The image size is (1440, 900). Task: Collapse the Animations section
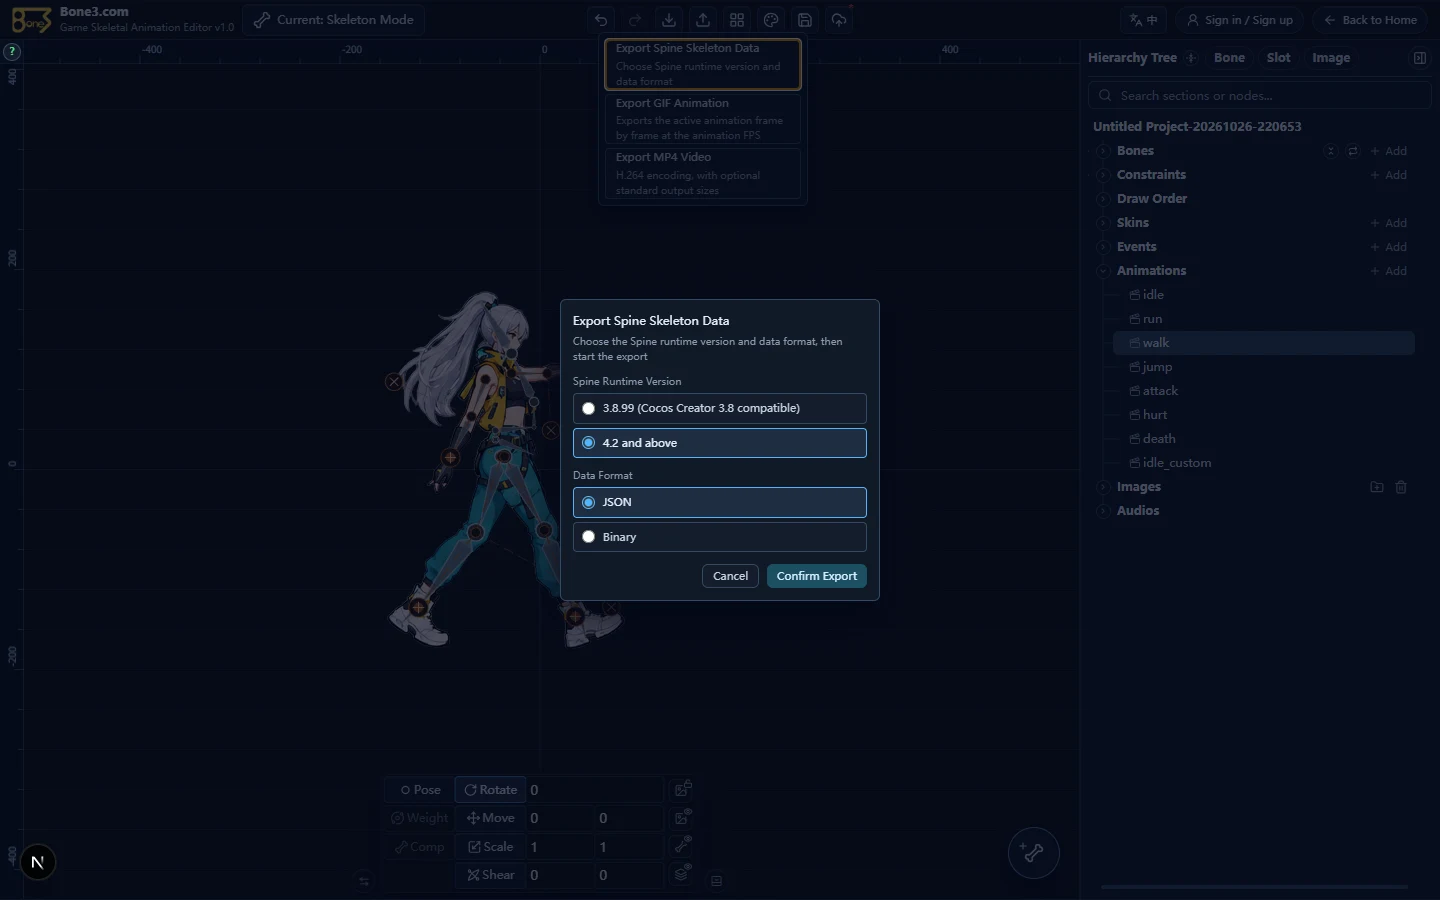point(1102,271)
